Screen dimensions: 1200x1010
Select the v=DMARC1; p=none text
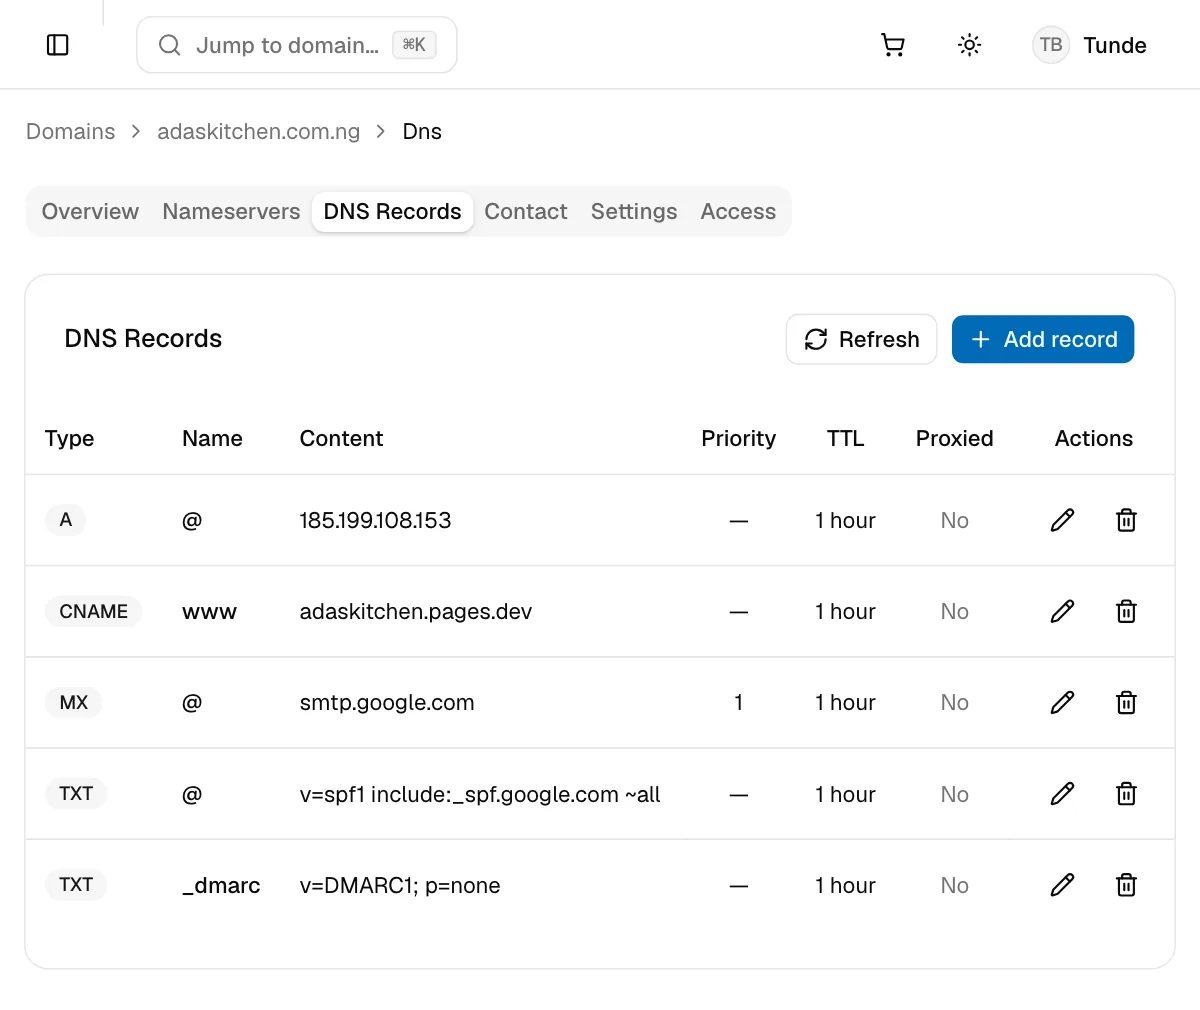[x=400, y=885]
